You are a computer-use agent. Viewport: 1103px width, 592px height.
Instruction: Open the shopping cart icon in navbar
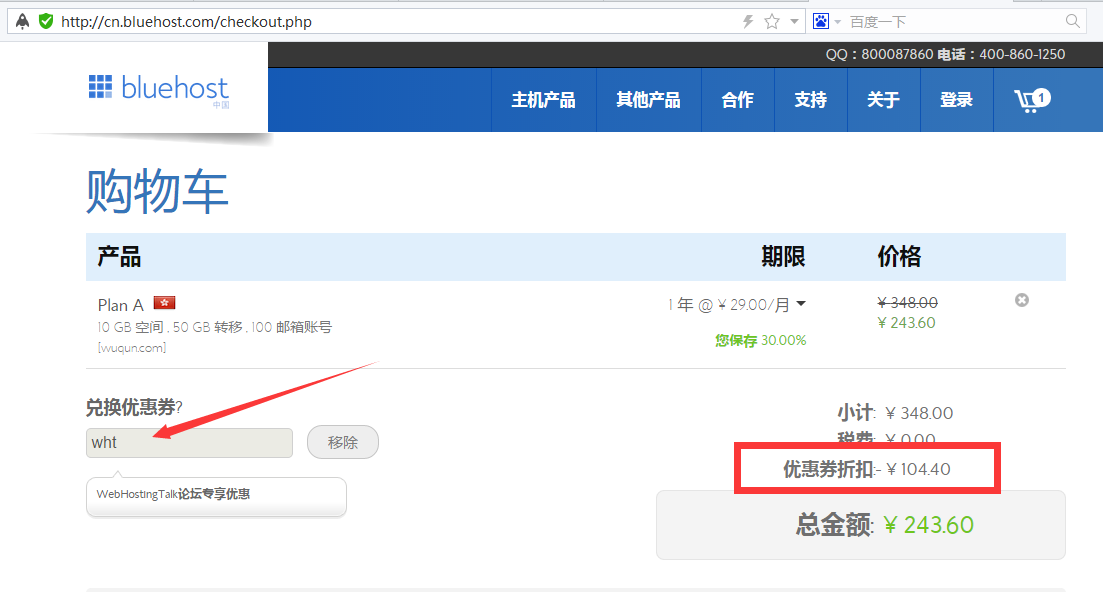[x=1032, y=100]
